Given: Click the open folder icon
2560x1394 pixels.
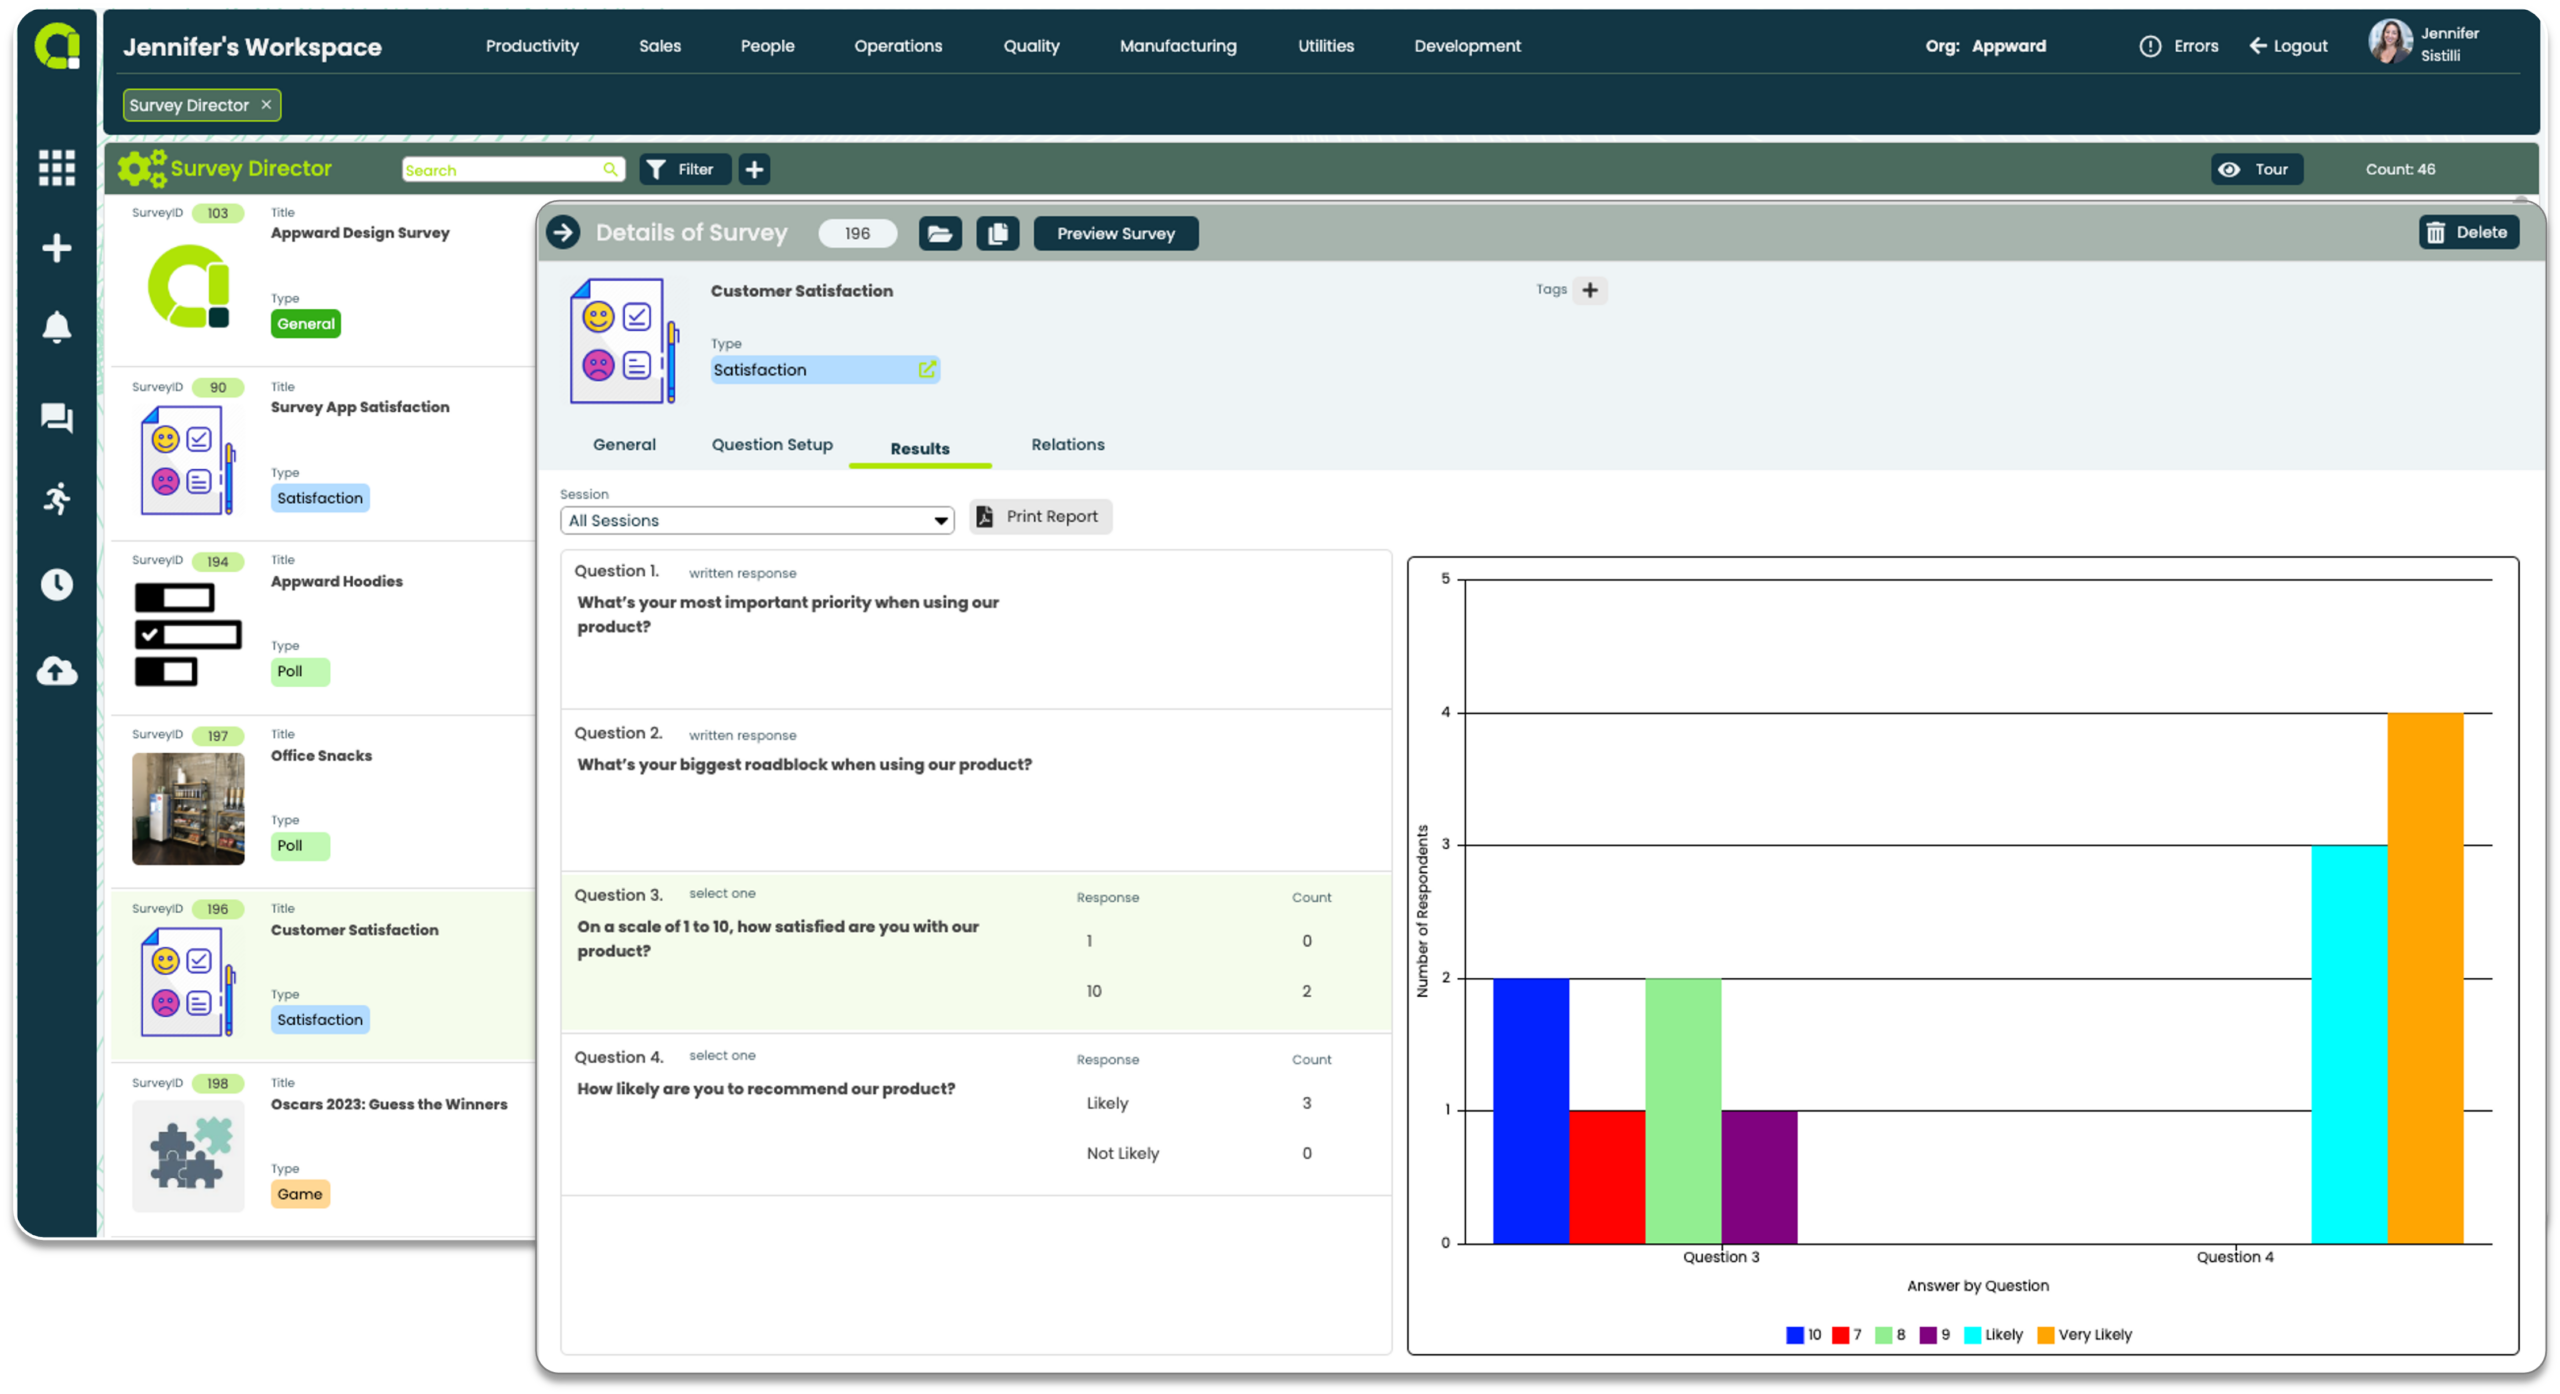Looking at the screenshot, I should click(x=939, y=233).
